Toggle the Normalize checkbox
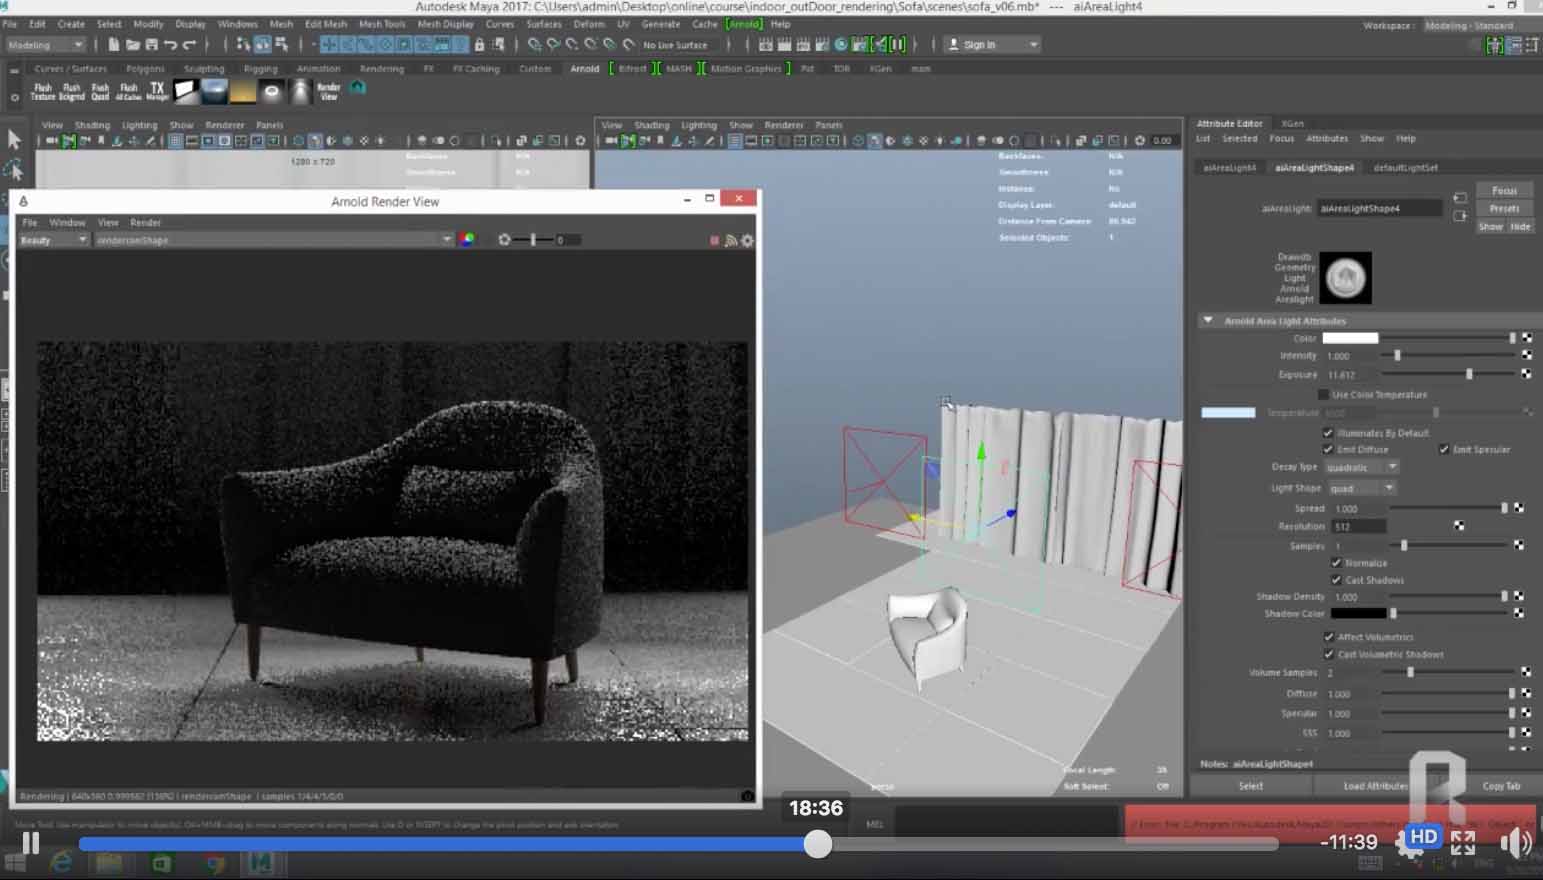The width and height of the screenshot is (1543, 880). click(1336, 563)
